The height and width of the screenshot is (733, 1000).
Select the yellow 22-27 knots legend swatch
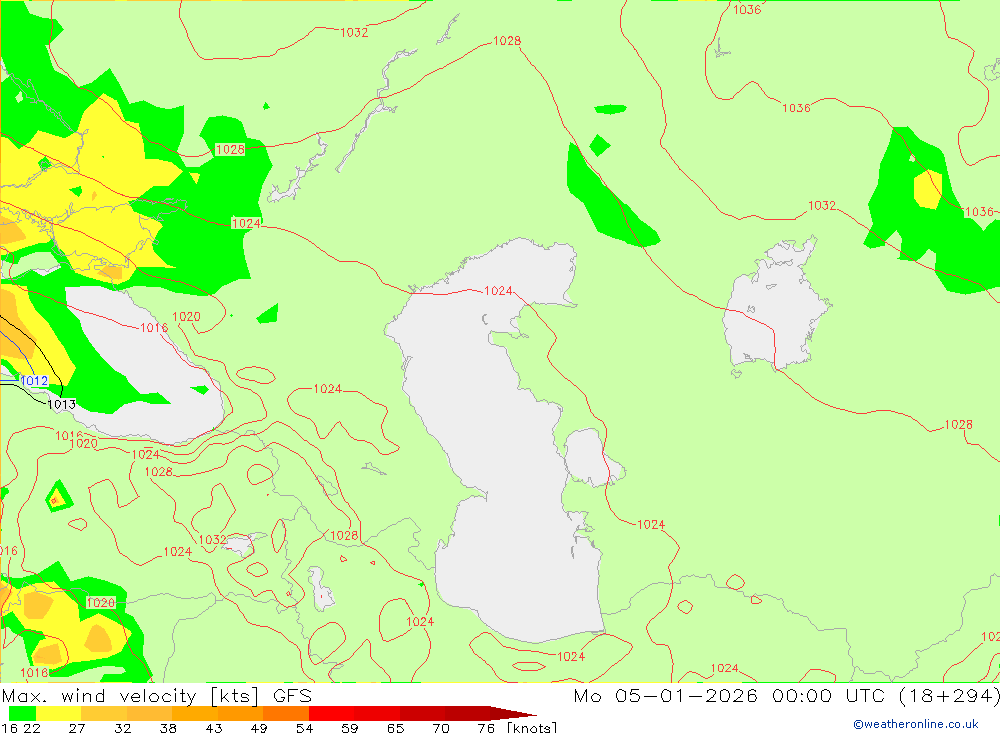[59, 713]
